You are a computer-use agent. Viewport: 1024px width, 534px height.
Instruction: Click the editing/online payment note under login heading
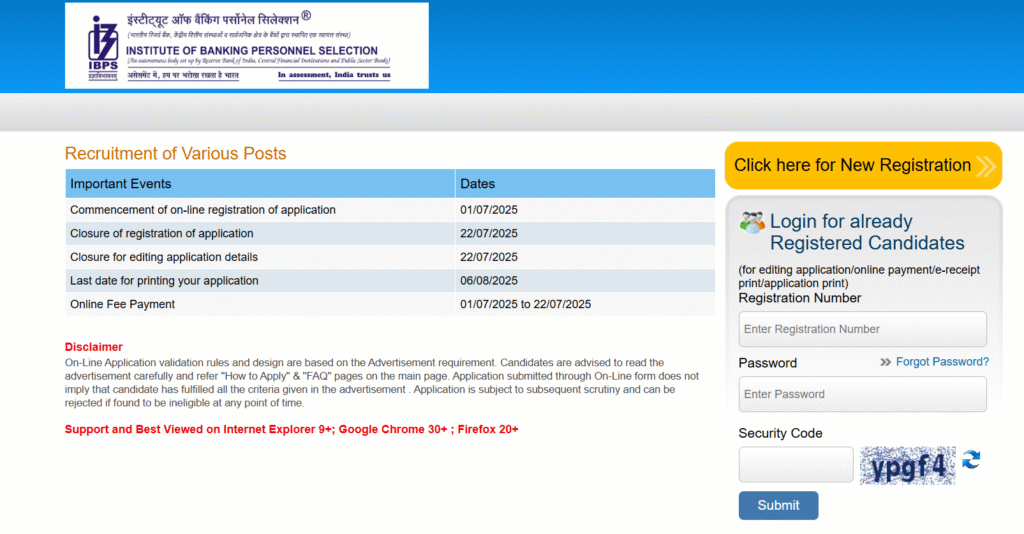(x=859, y=277)
